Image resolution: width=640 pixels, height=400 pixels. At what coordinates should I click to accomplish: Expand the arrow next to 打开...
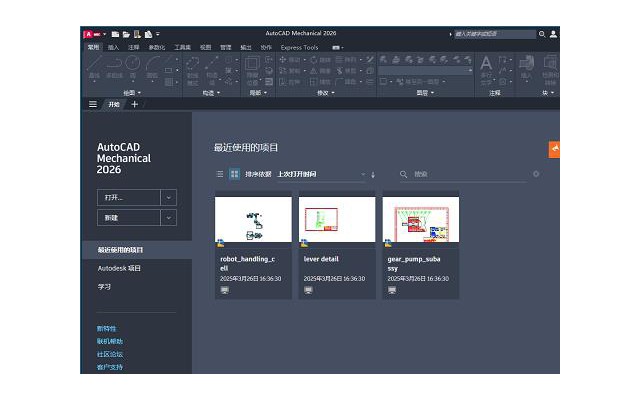169,198
